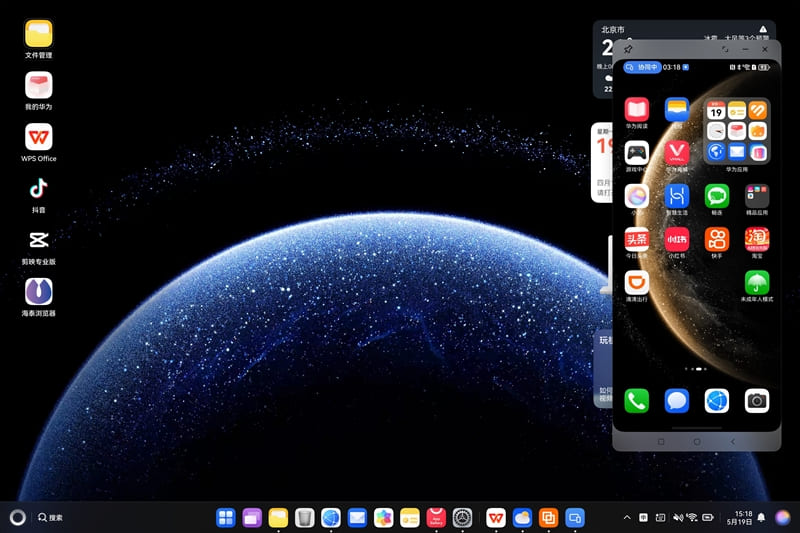Click the 协同中 status pill
Screen dimensions: 800x533
(x=642, y=67)
